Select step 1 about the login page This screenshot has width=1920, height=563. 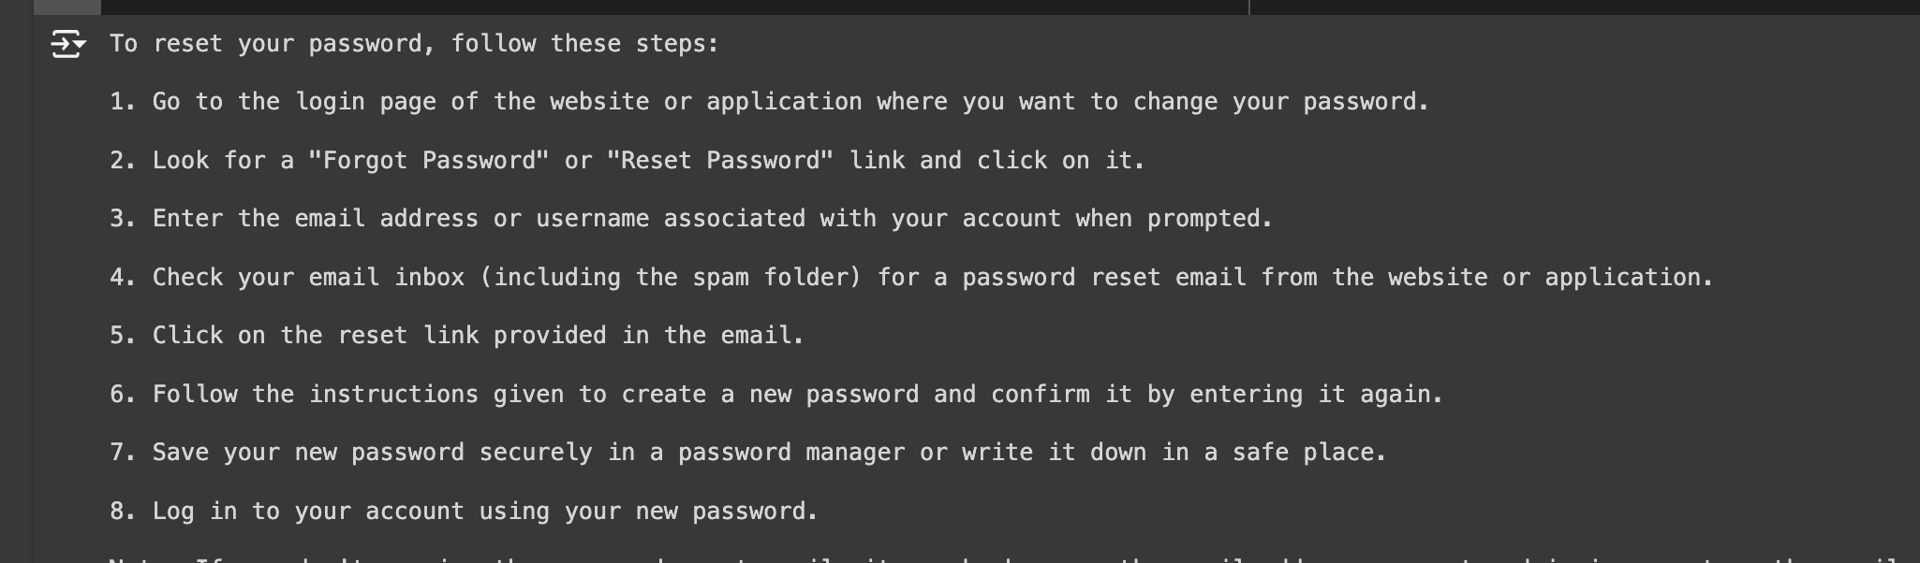(x=769, y=102)
